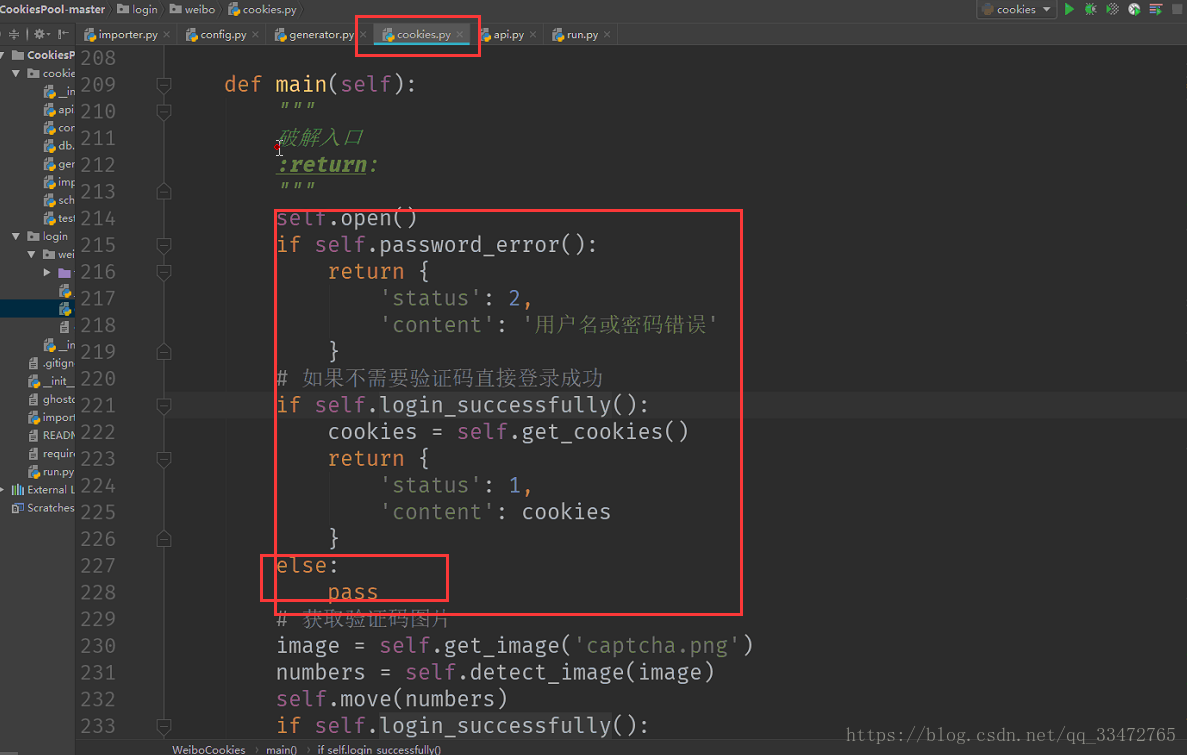
Task: Close the api.py tab
Action: coord(533,35)
